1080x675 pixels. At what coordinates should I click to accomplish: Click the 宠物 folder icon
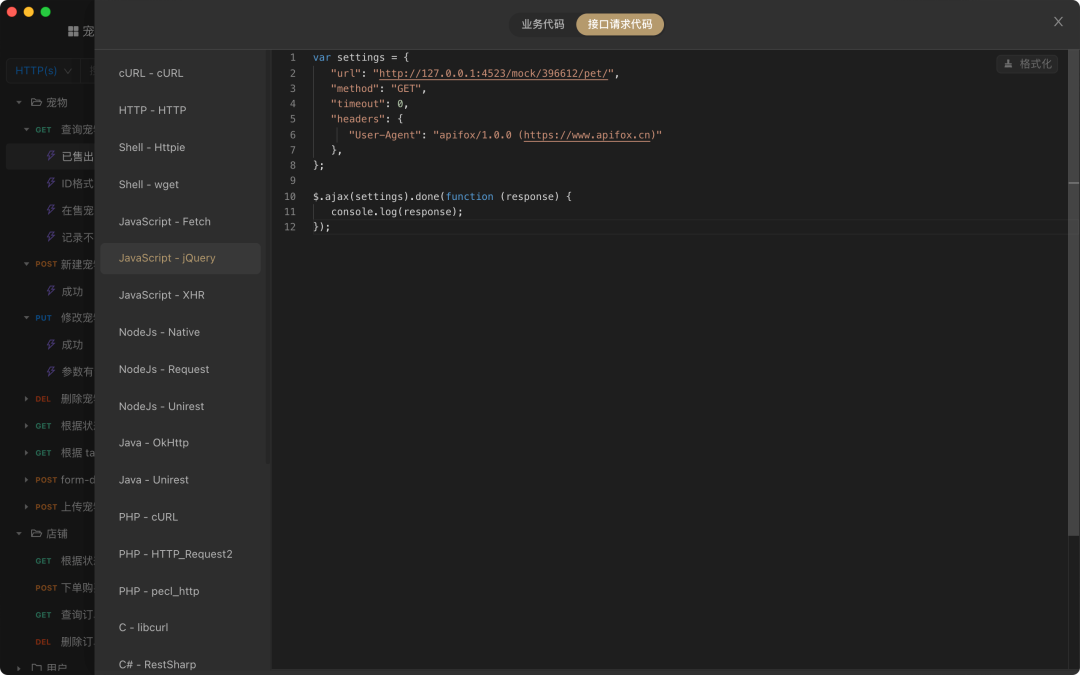point(37,103)
